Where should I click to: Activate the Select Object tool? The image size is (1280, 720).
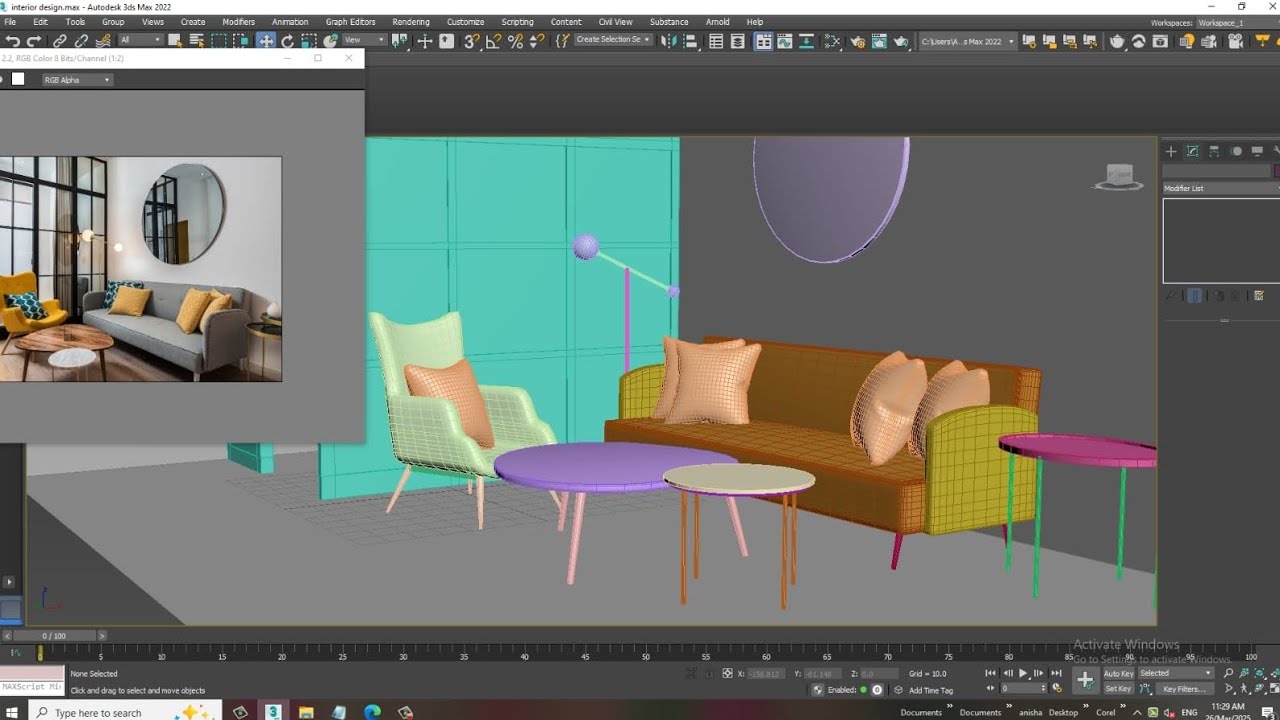tap(175, 41)
